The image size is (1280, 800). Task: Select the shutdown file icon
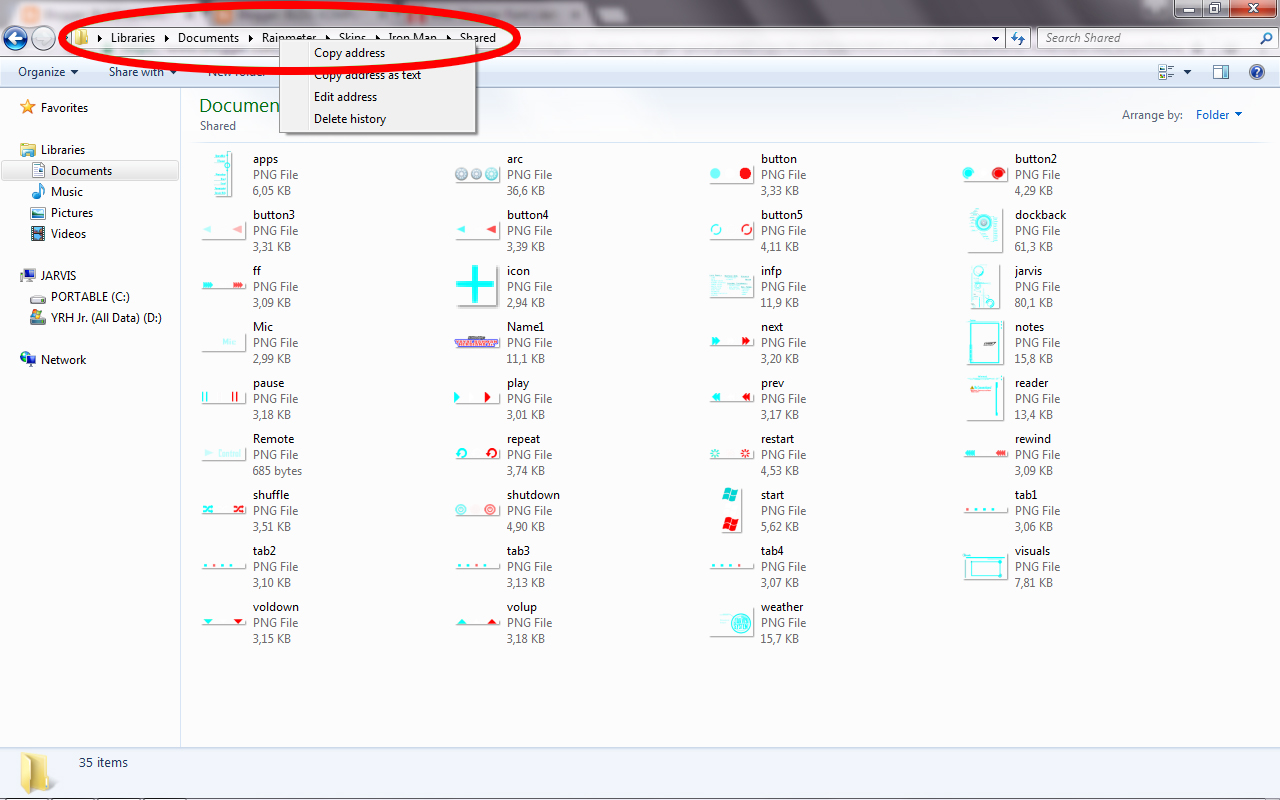tap(476, 510)
